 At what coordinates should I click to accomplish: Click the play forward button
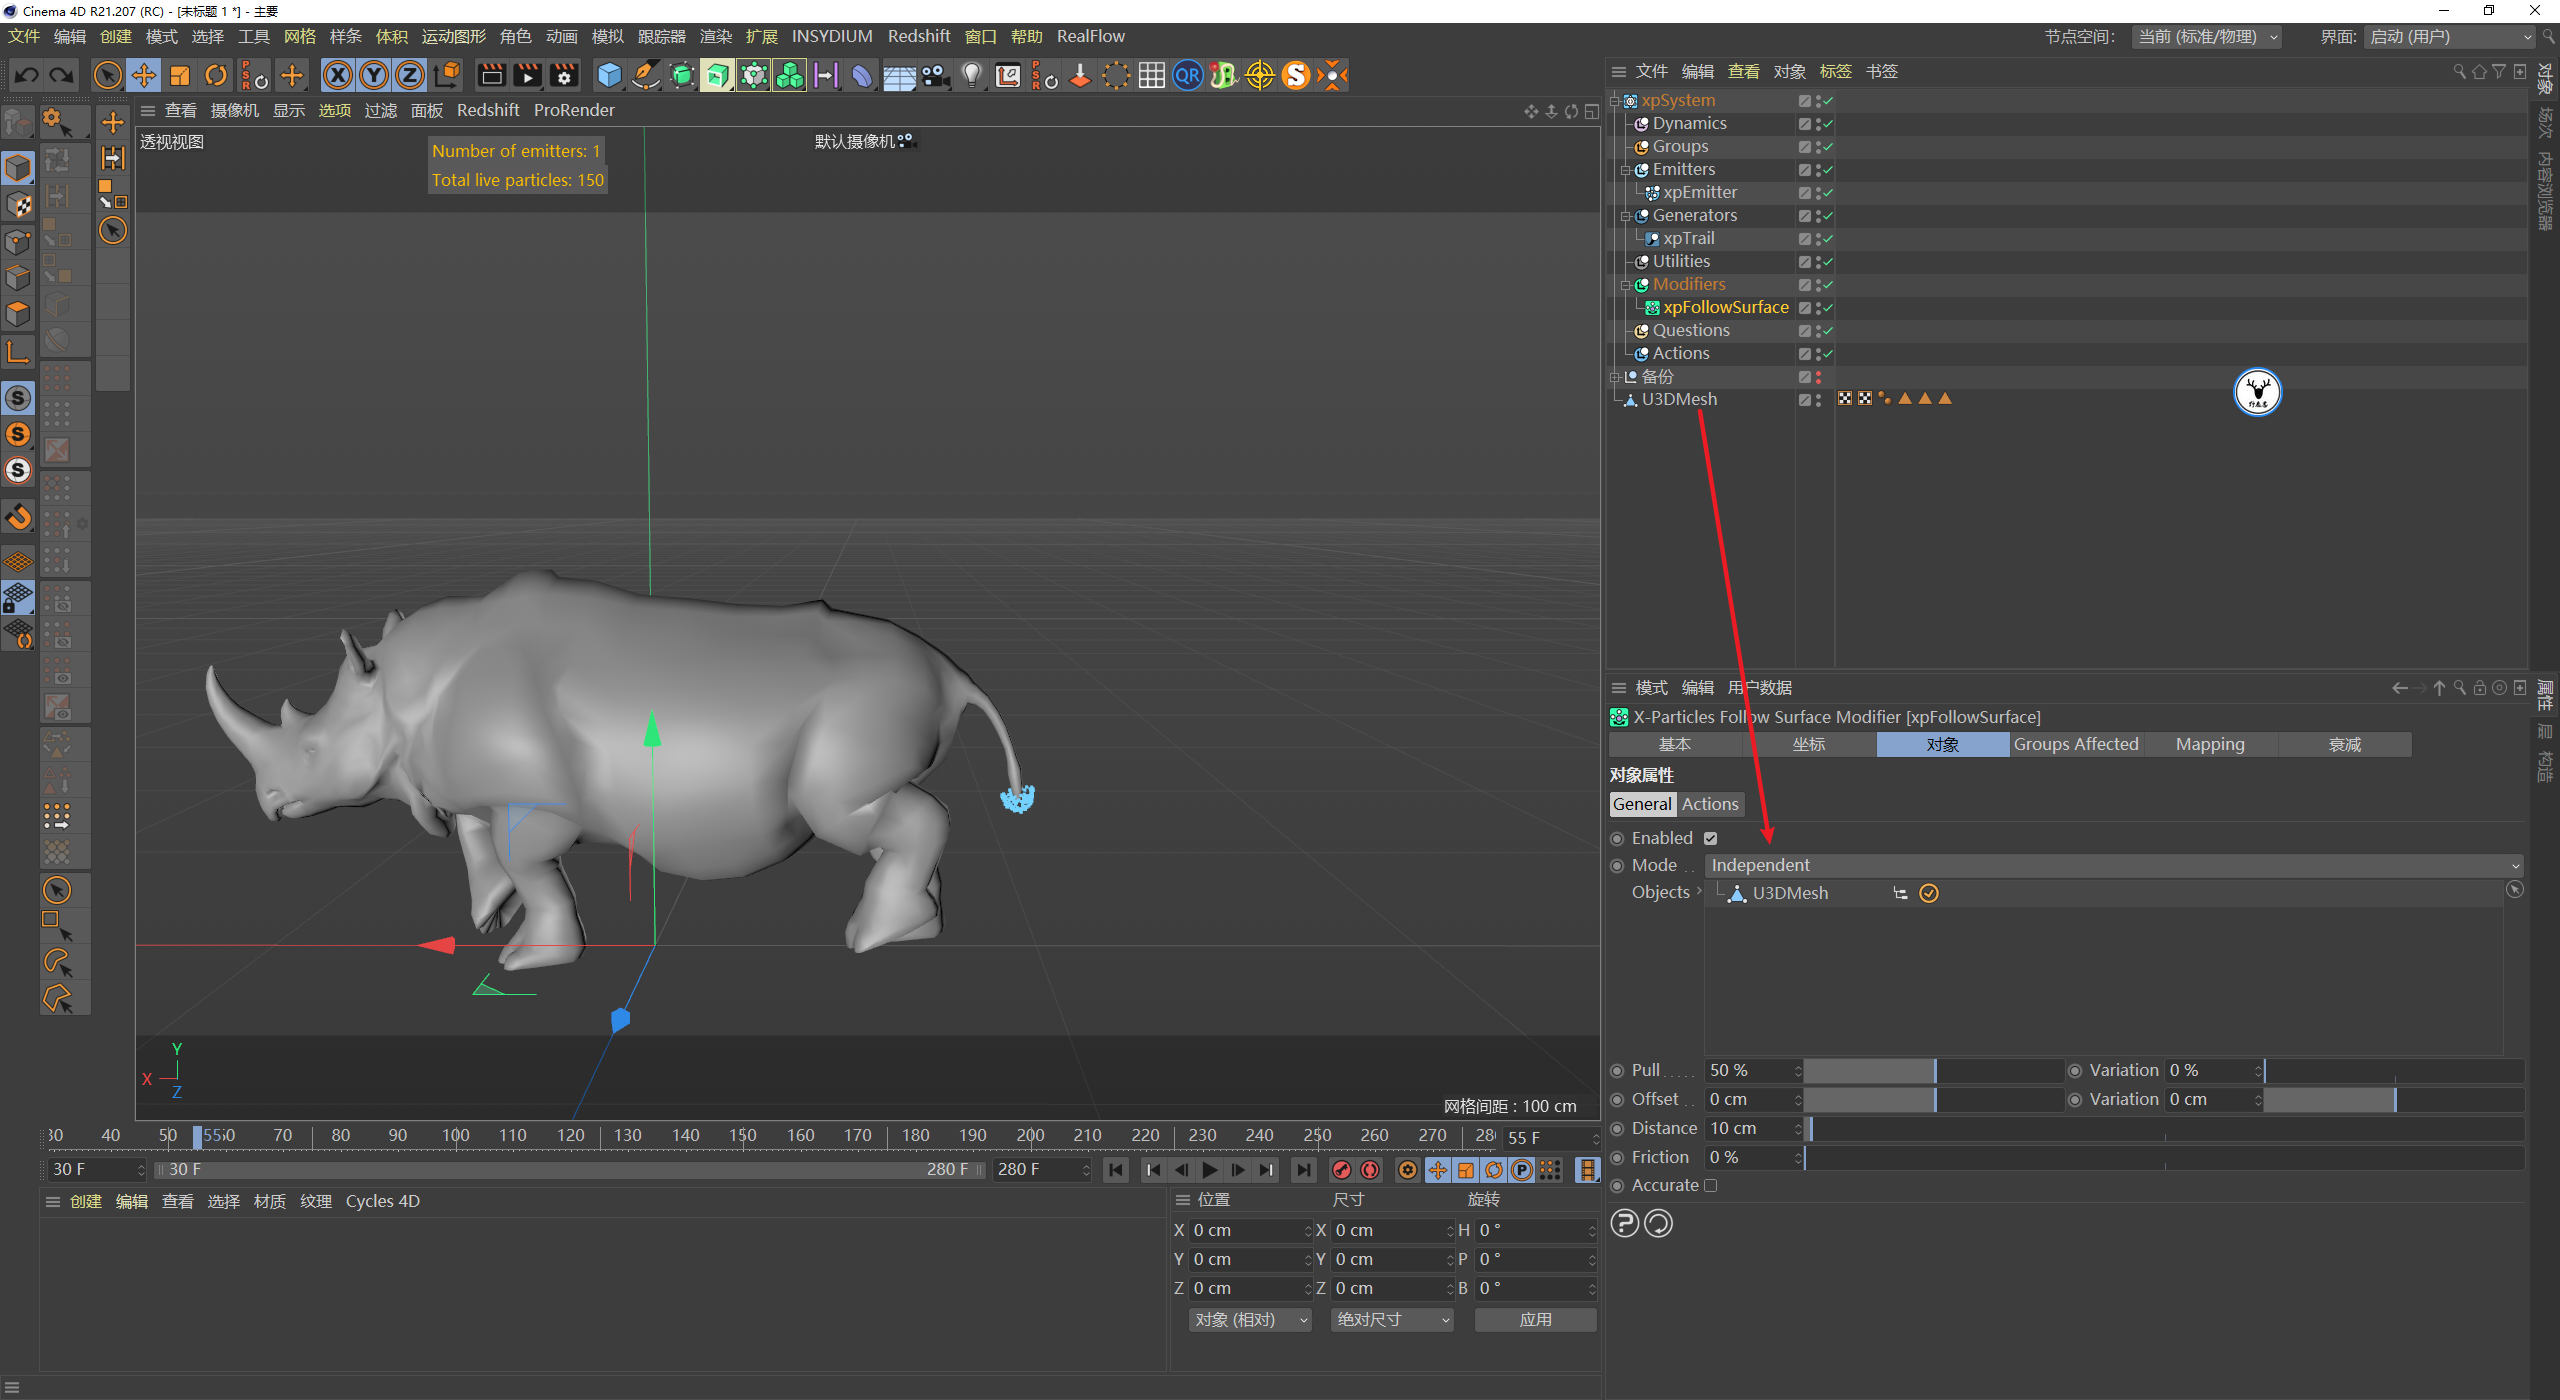coord(1210,1170)
